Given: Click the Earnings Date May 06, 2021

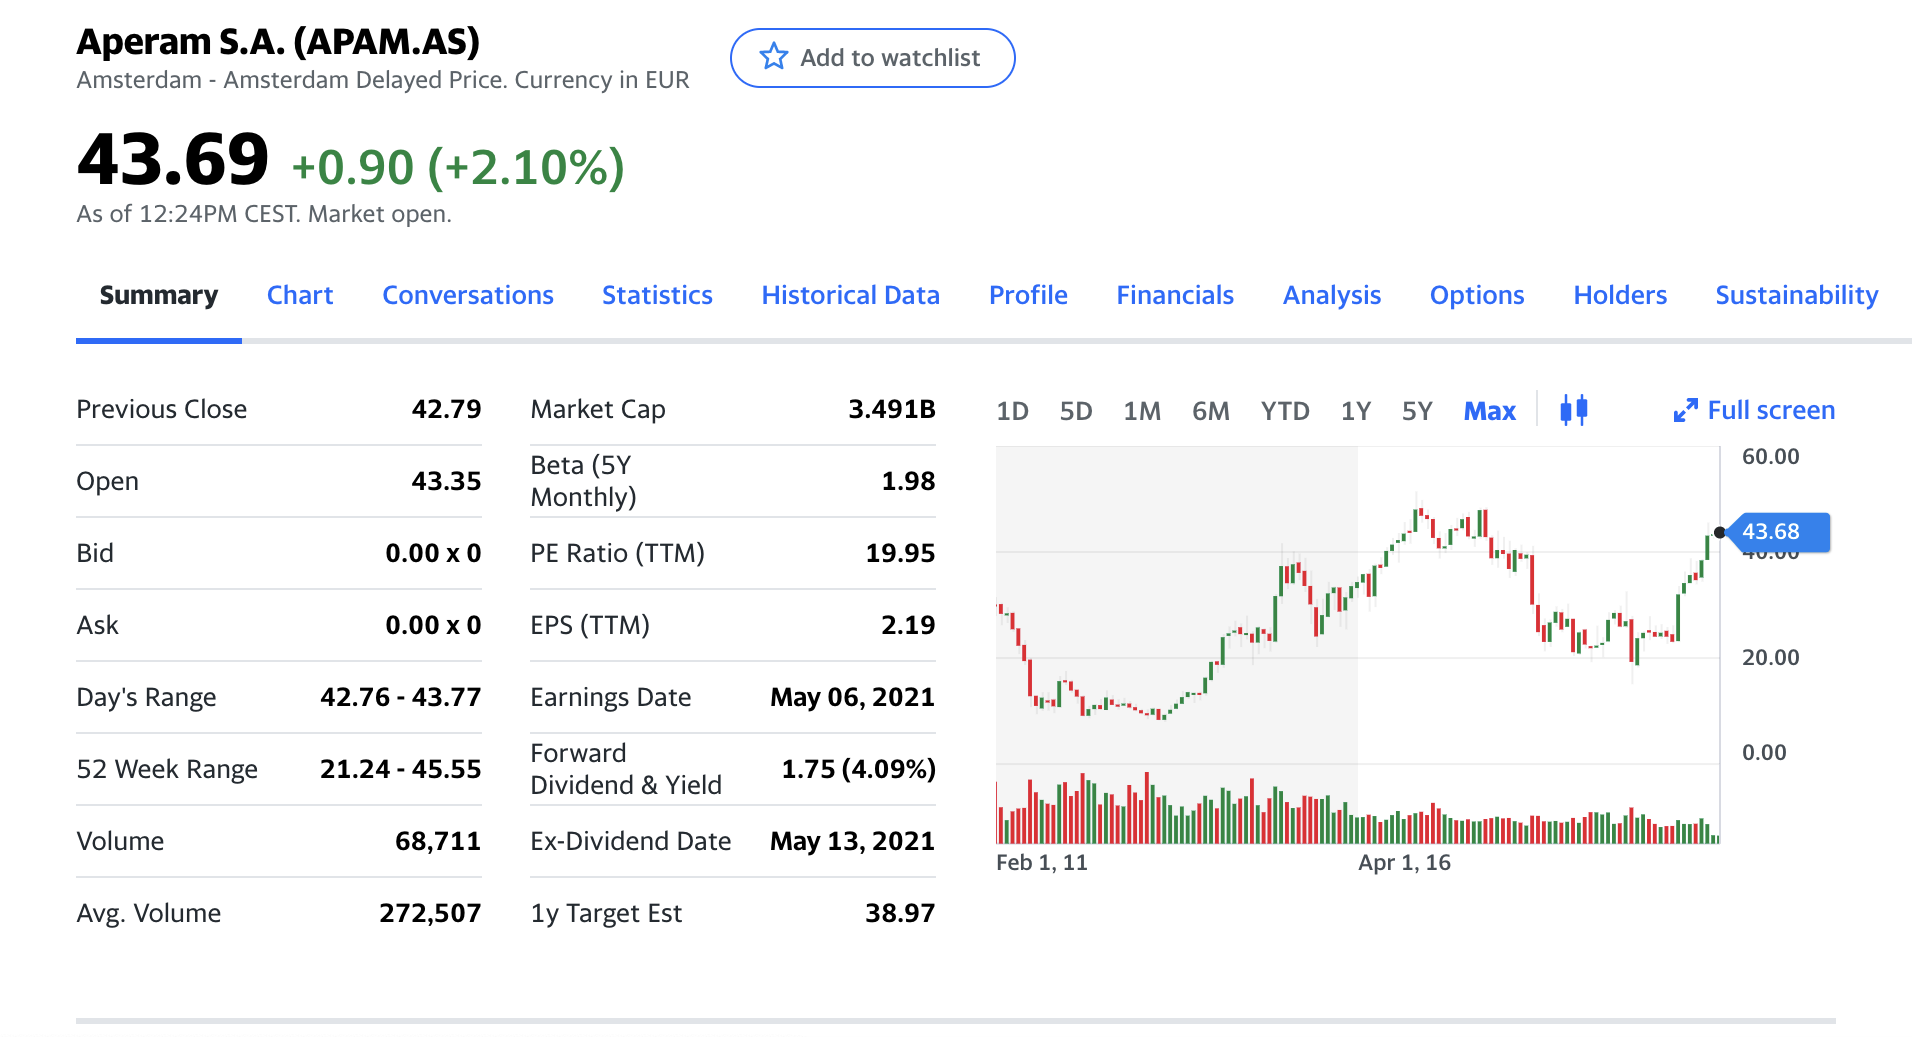Looking at the screenshot, I should (852, 697).
